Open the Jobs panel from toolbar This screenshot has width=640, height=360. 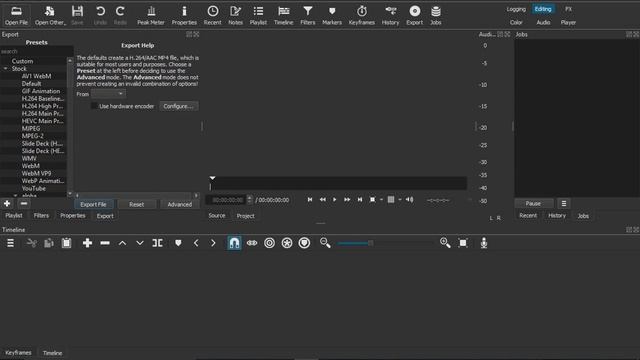tap(436, 16)
